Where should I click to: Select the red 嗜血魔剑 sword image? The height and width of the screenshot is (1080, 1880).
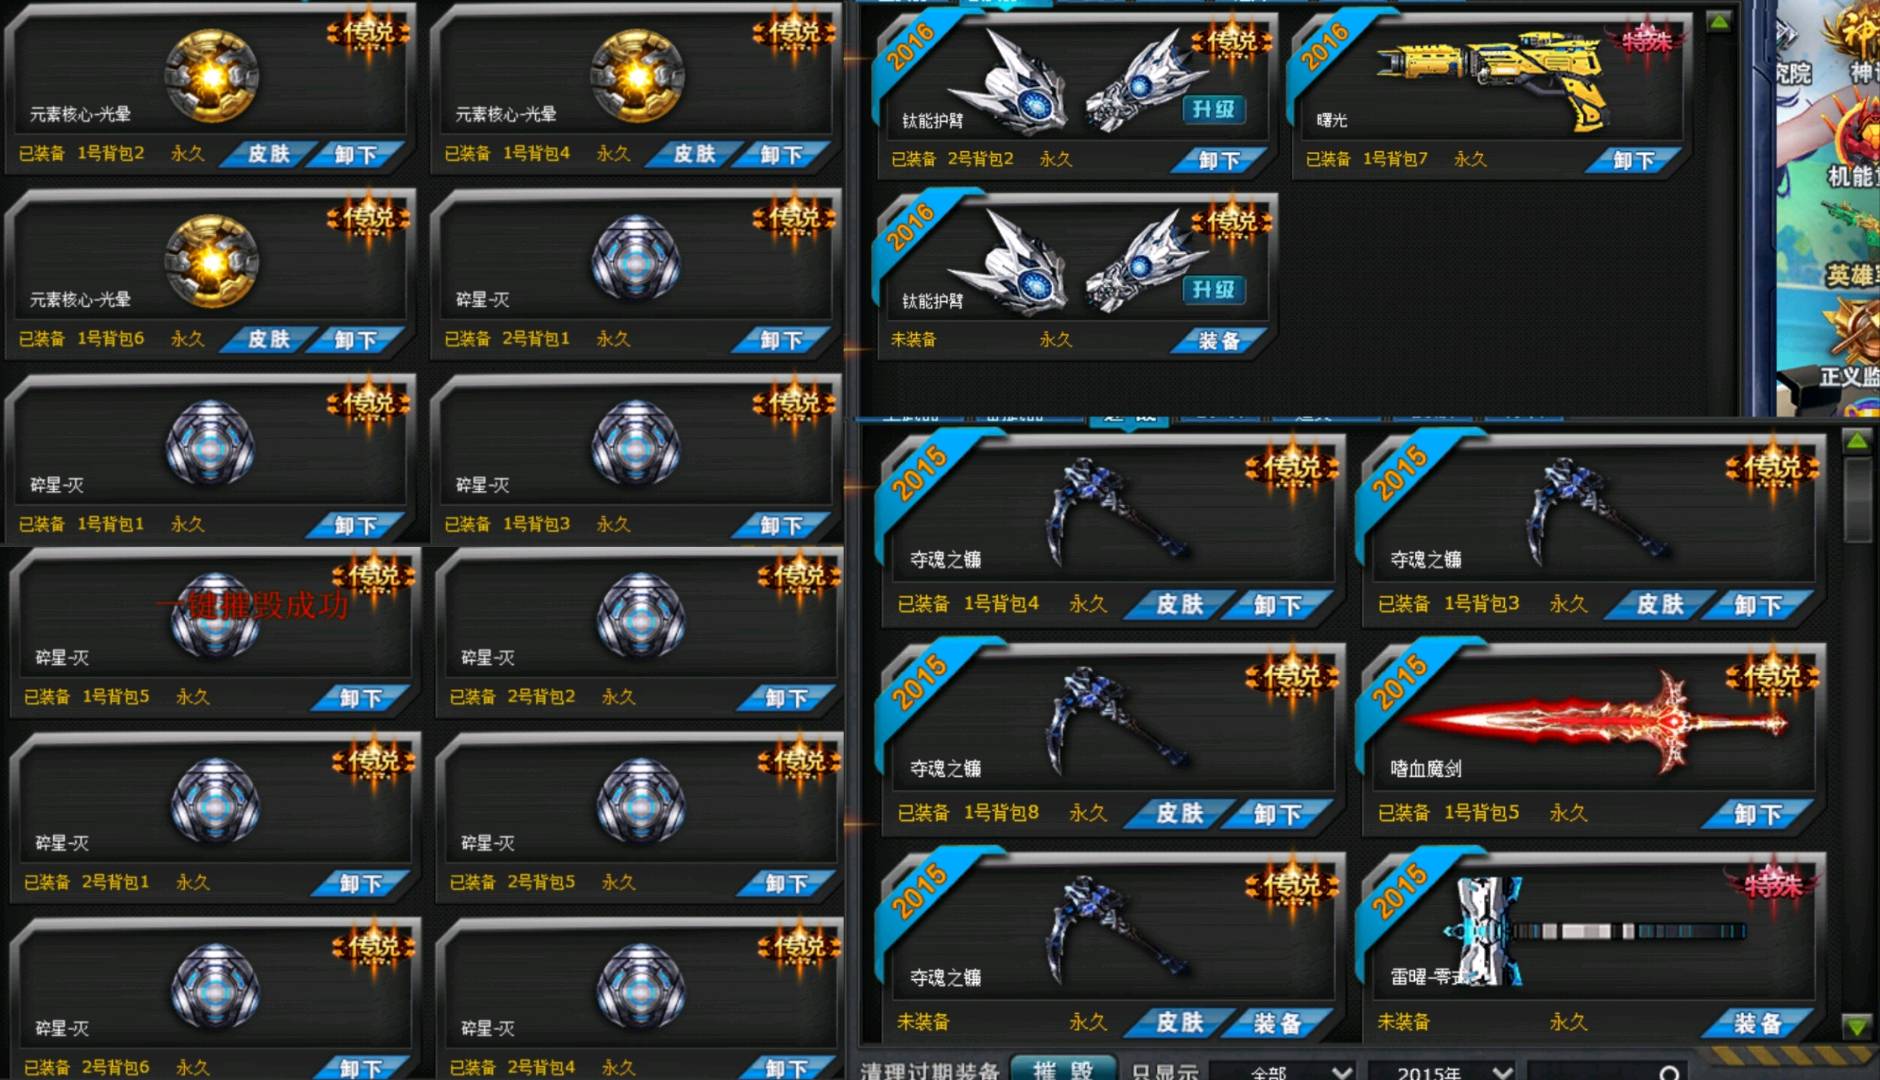click(x=1594, y=722)
